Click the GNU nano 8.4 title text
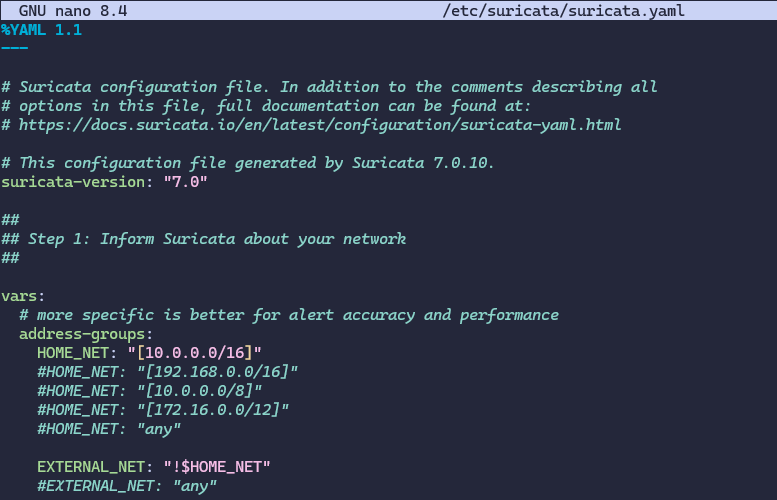The image size is (777, 500). click(x=73, y=11)
